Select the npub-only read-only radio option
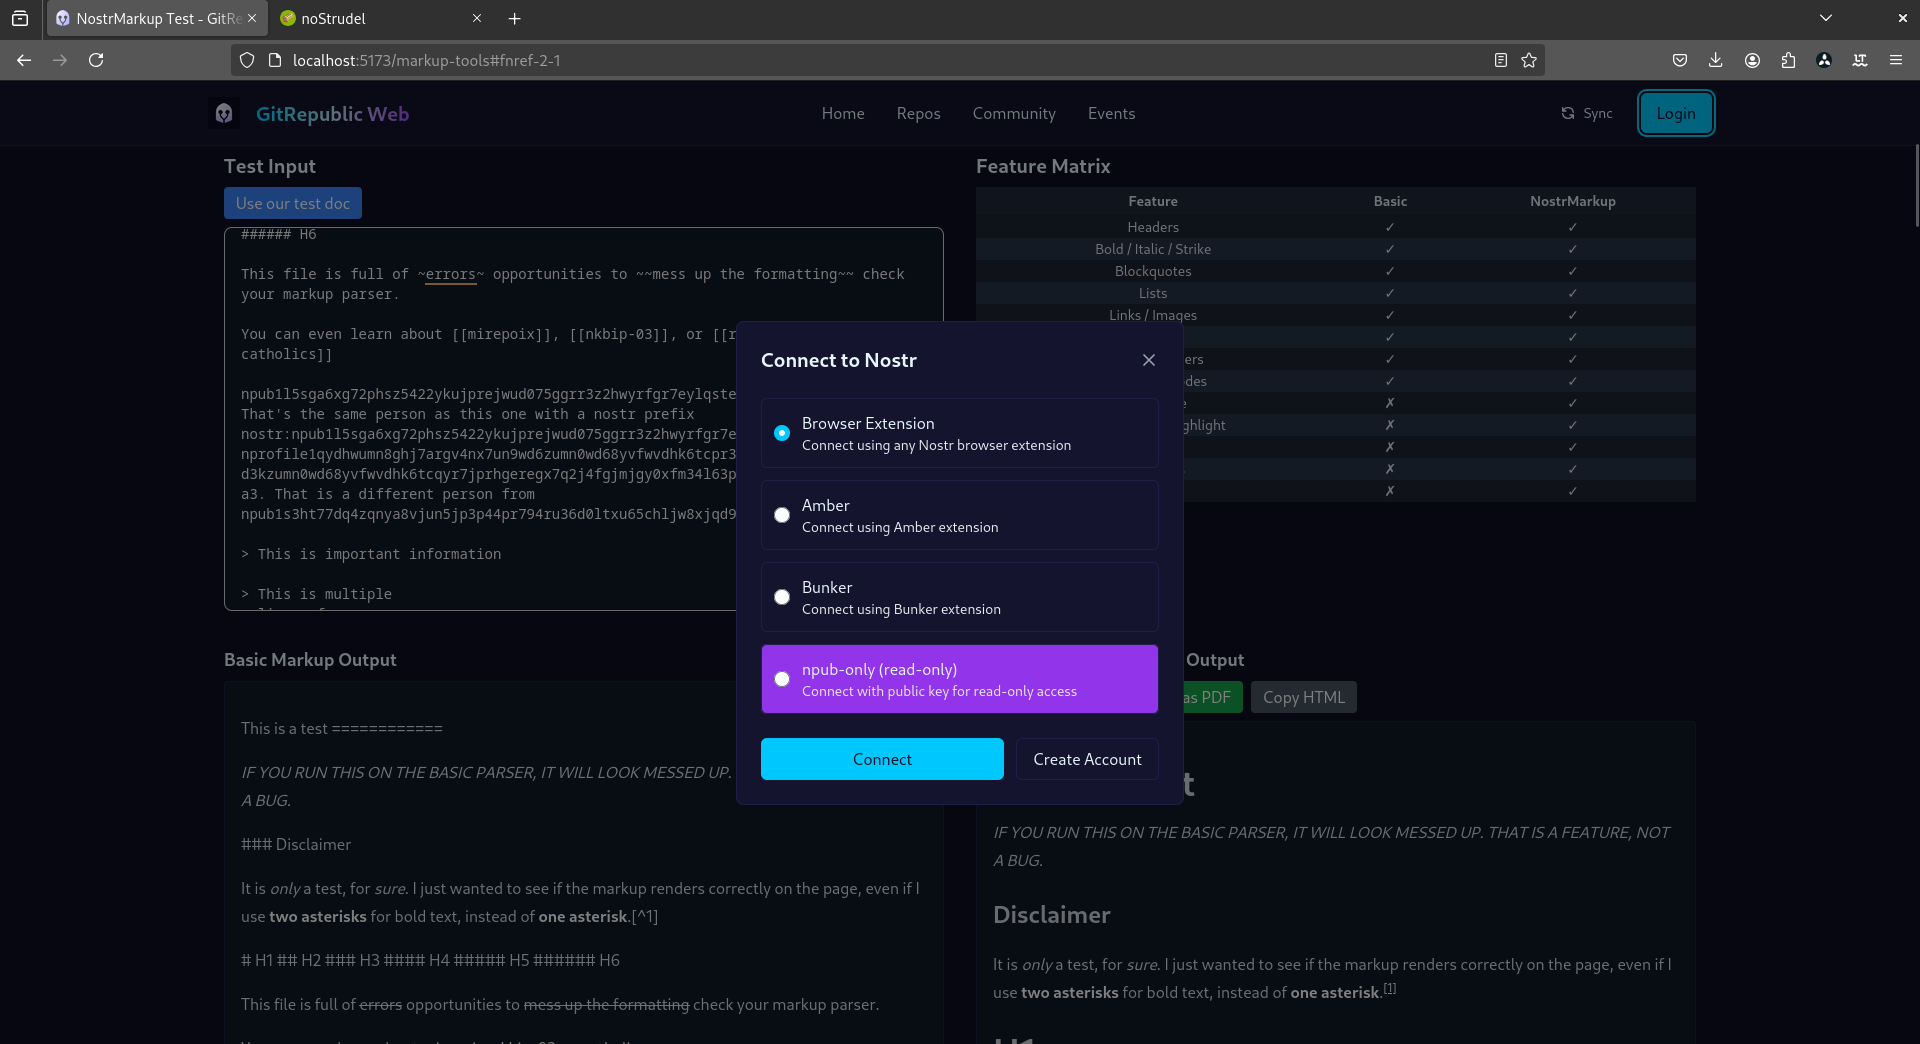The image size is (1920, 1044). click(782, 679)
